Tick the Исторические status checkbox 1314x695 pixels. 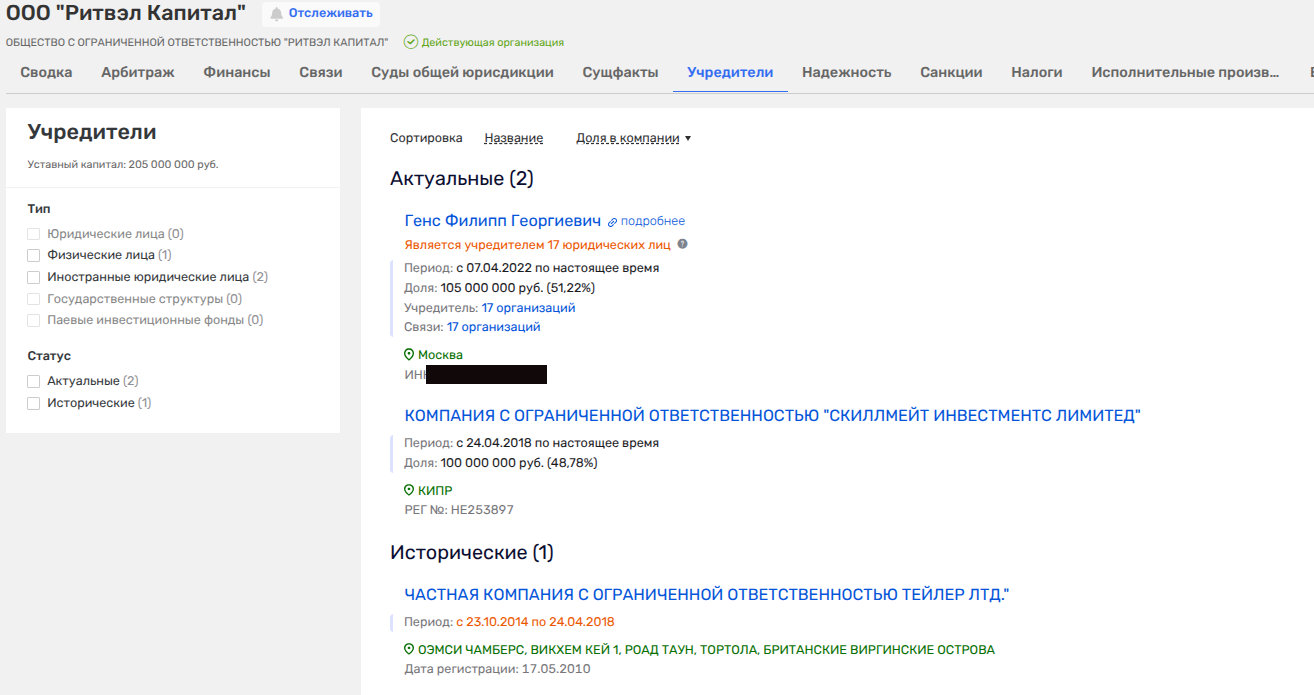(x=34, y=403)
